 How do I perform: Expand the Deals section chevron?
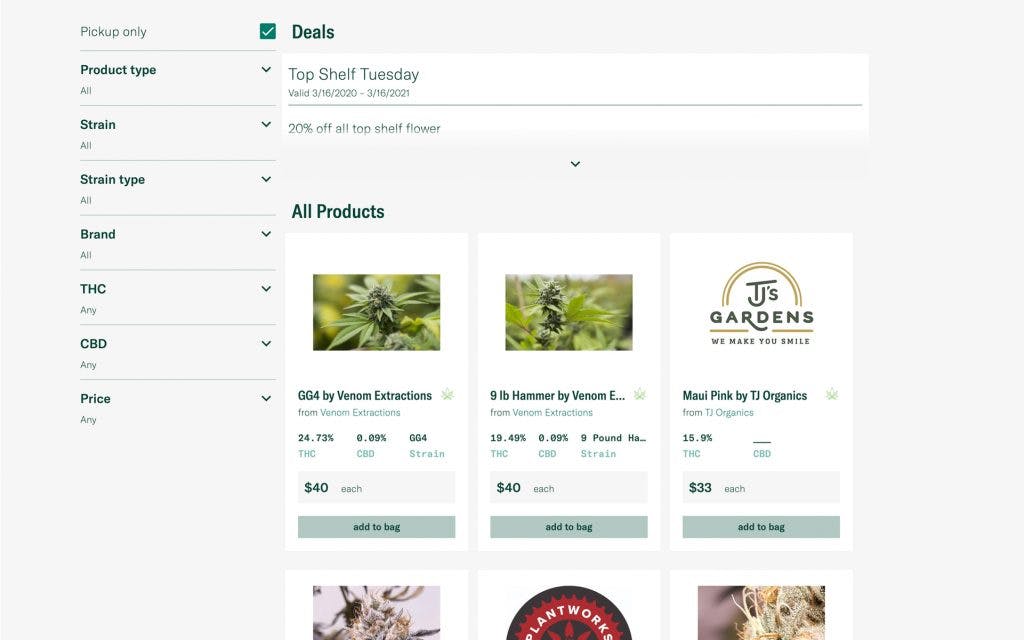(574, 163)
